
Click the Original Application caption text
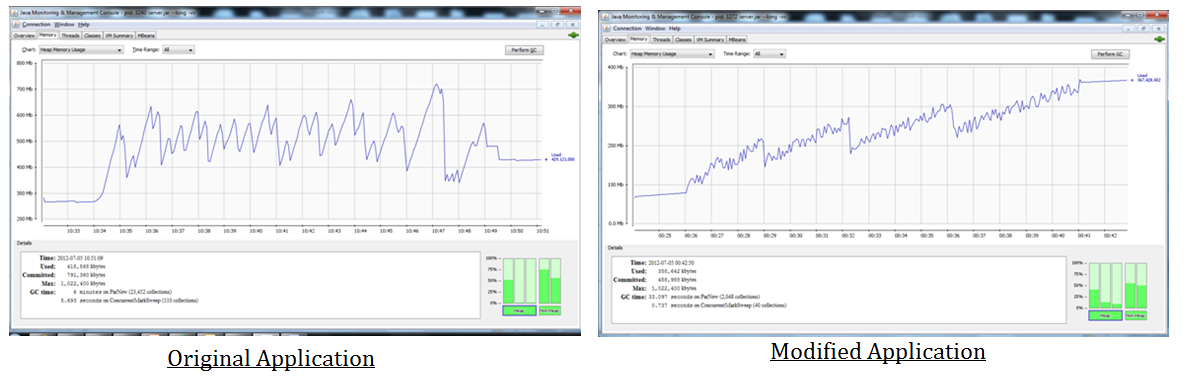pyautogui.click(x=271, y=359)
